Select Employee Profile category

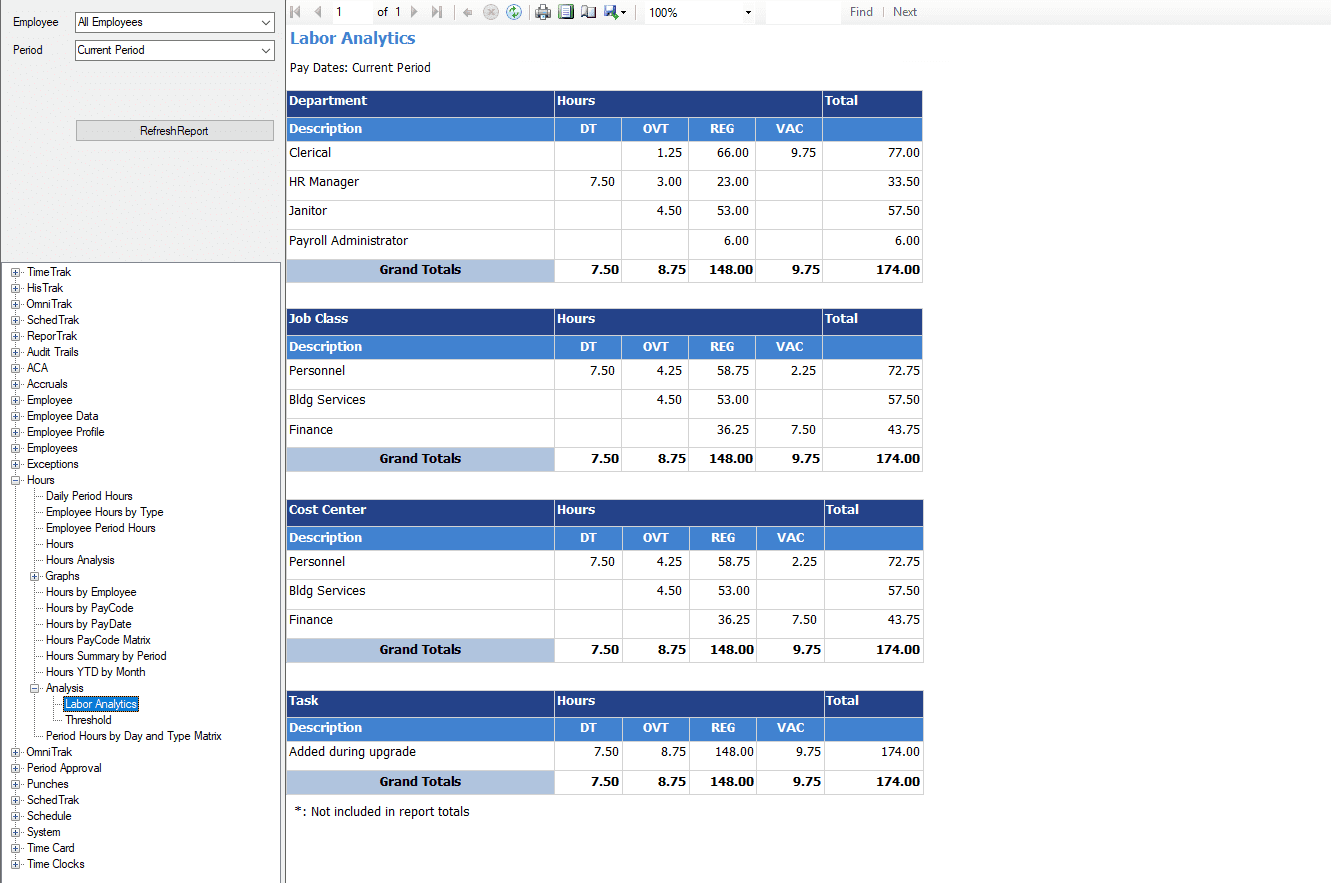pos(65,432)
